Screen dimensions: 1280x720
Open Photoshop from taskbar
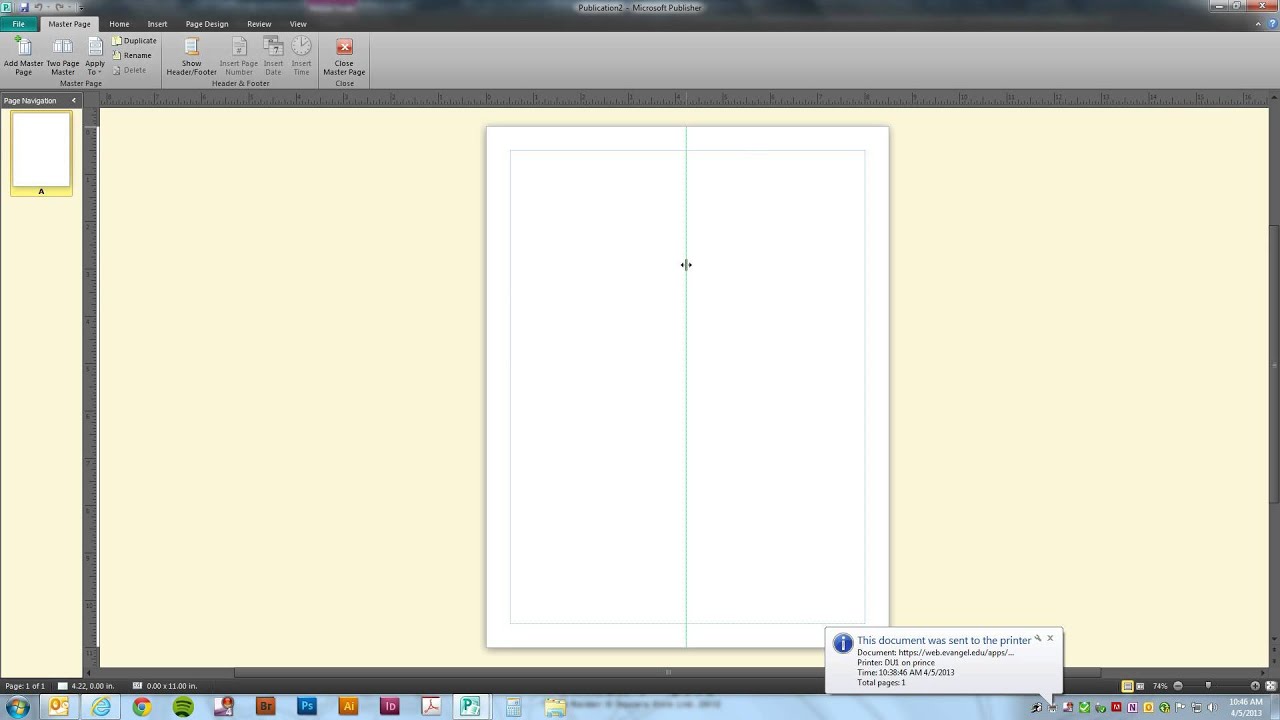(307, 707)
